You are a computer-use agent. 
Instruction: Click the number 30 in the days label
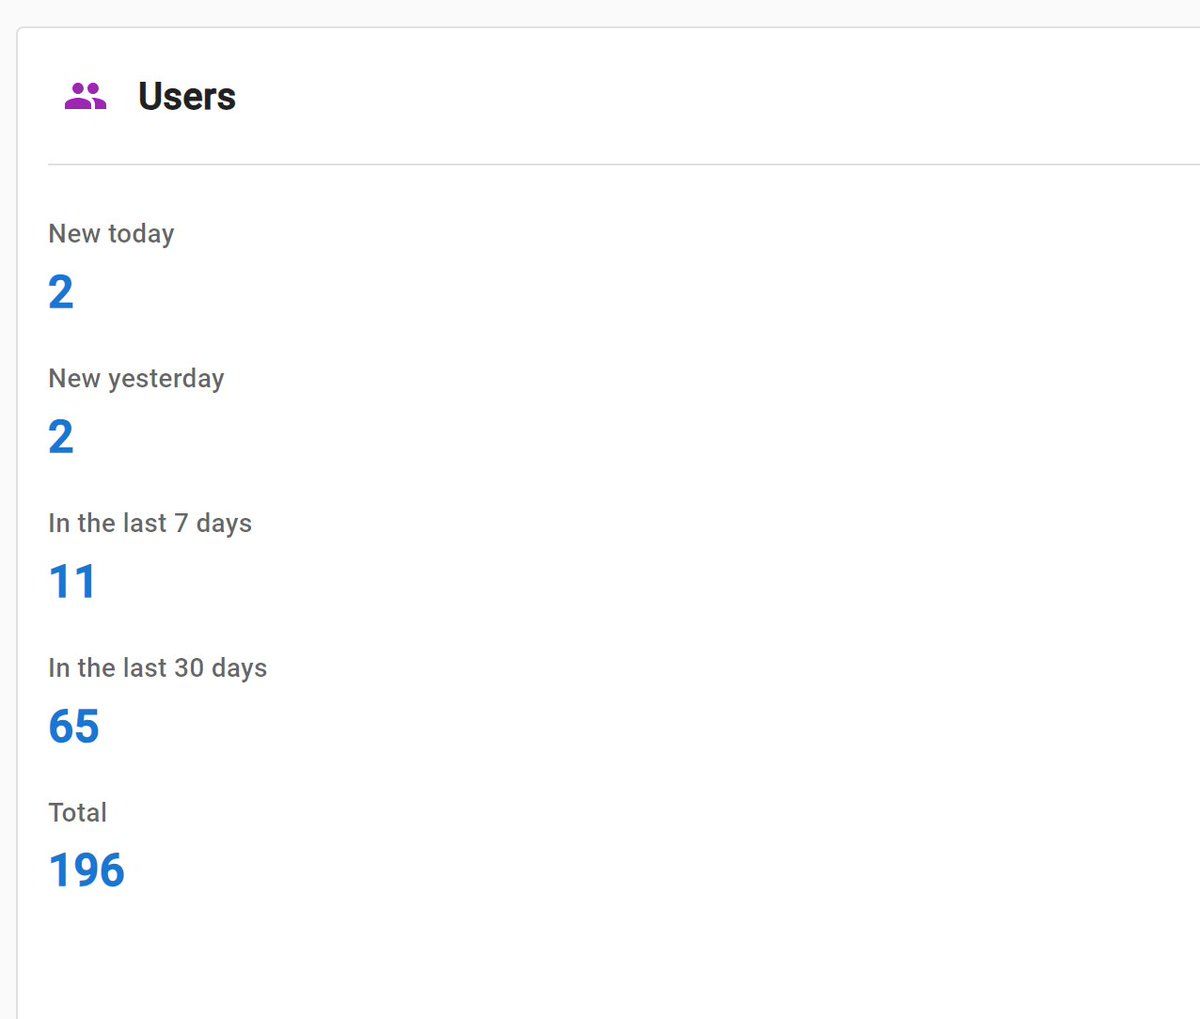point(189,668)
